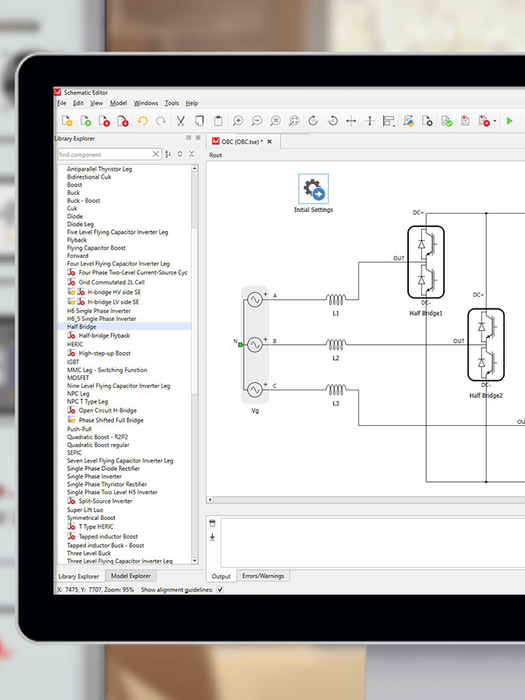Select T Type HERIC library item
Image resolution: width=525 pixels, height=700 pixels.
[96, 527]
